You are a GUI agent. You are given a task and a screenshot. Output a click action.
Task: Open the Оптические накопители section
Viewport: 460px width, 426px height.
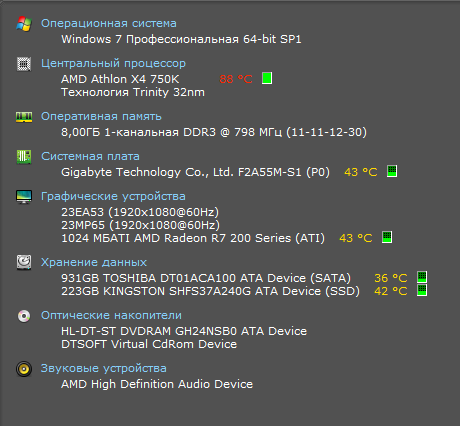point(111,315)
